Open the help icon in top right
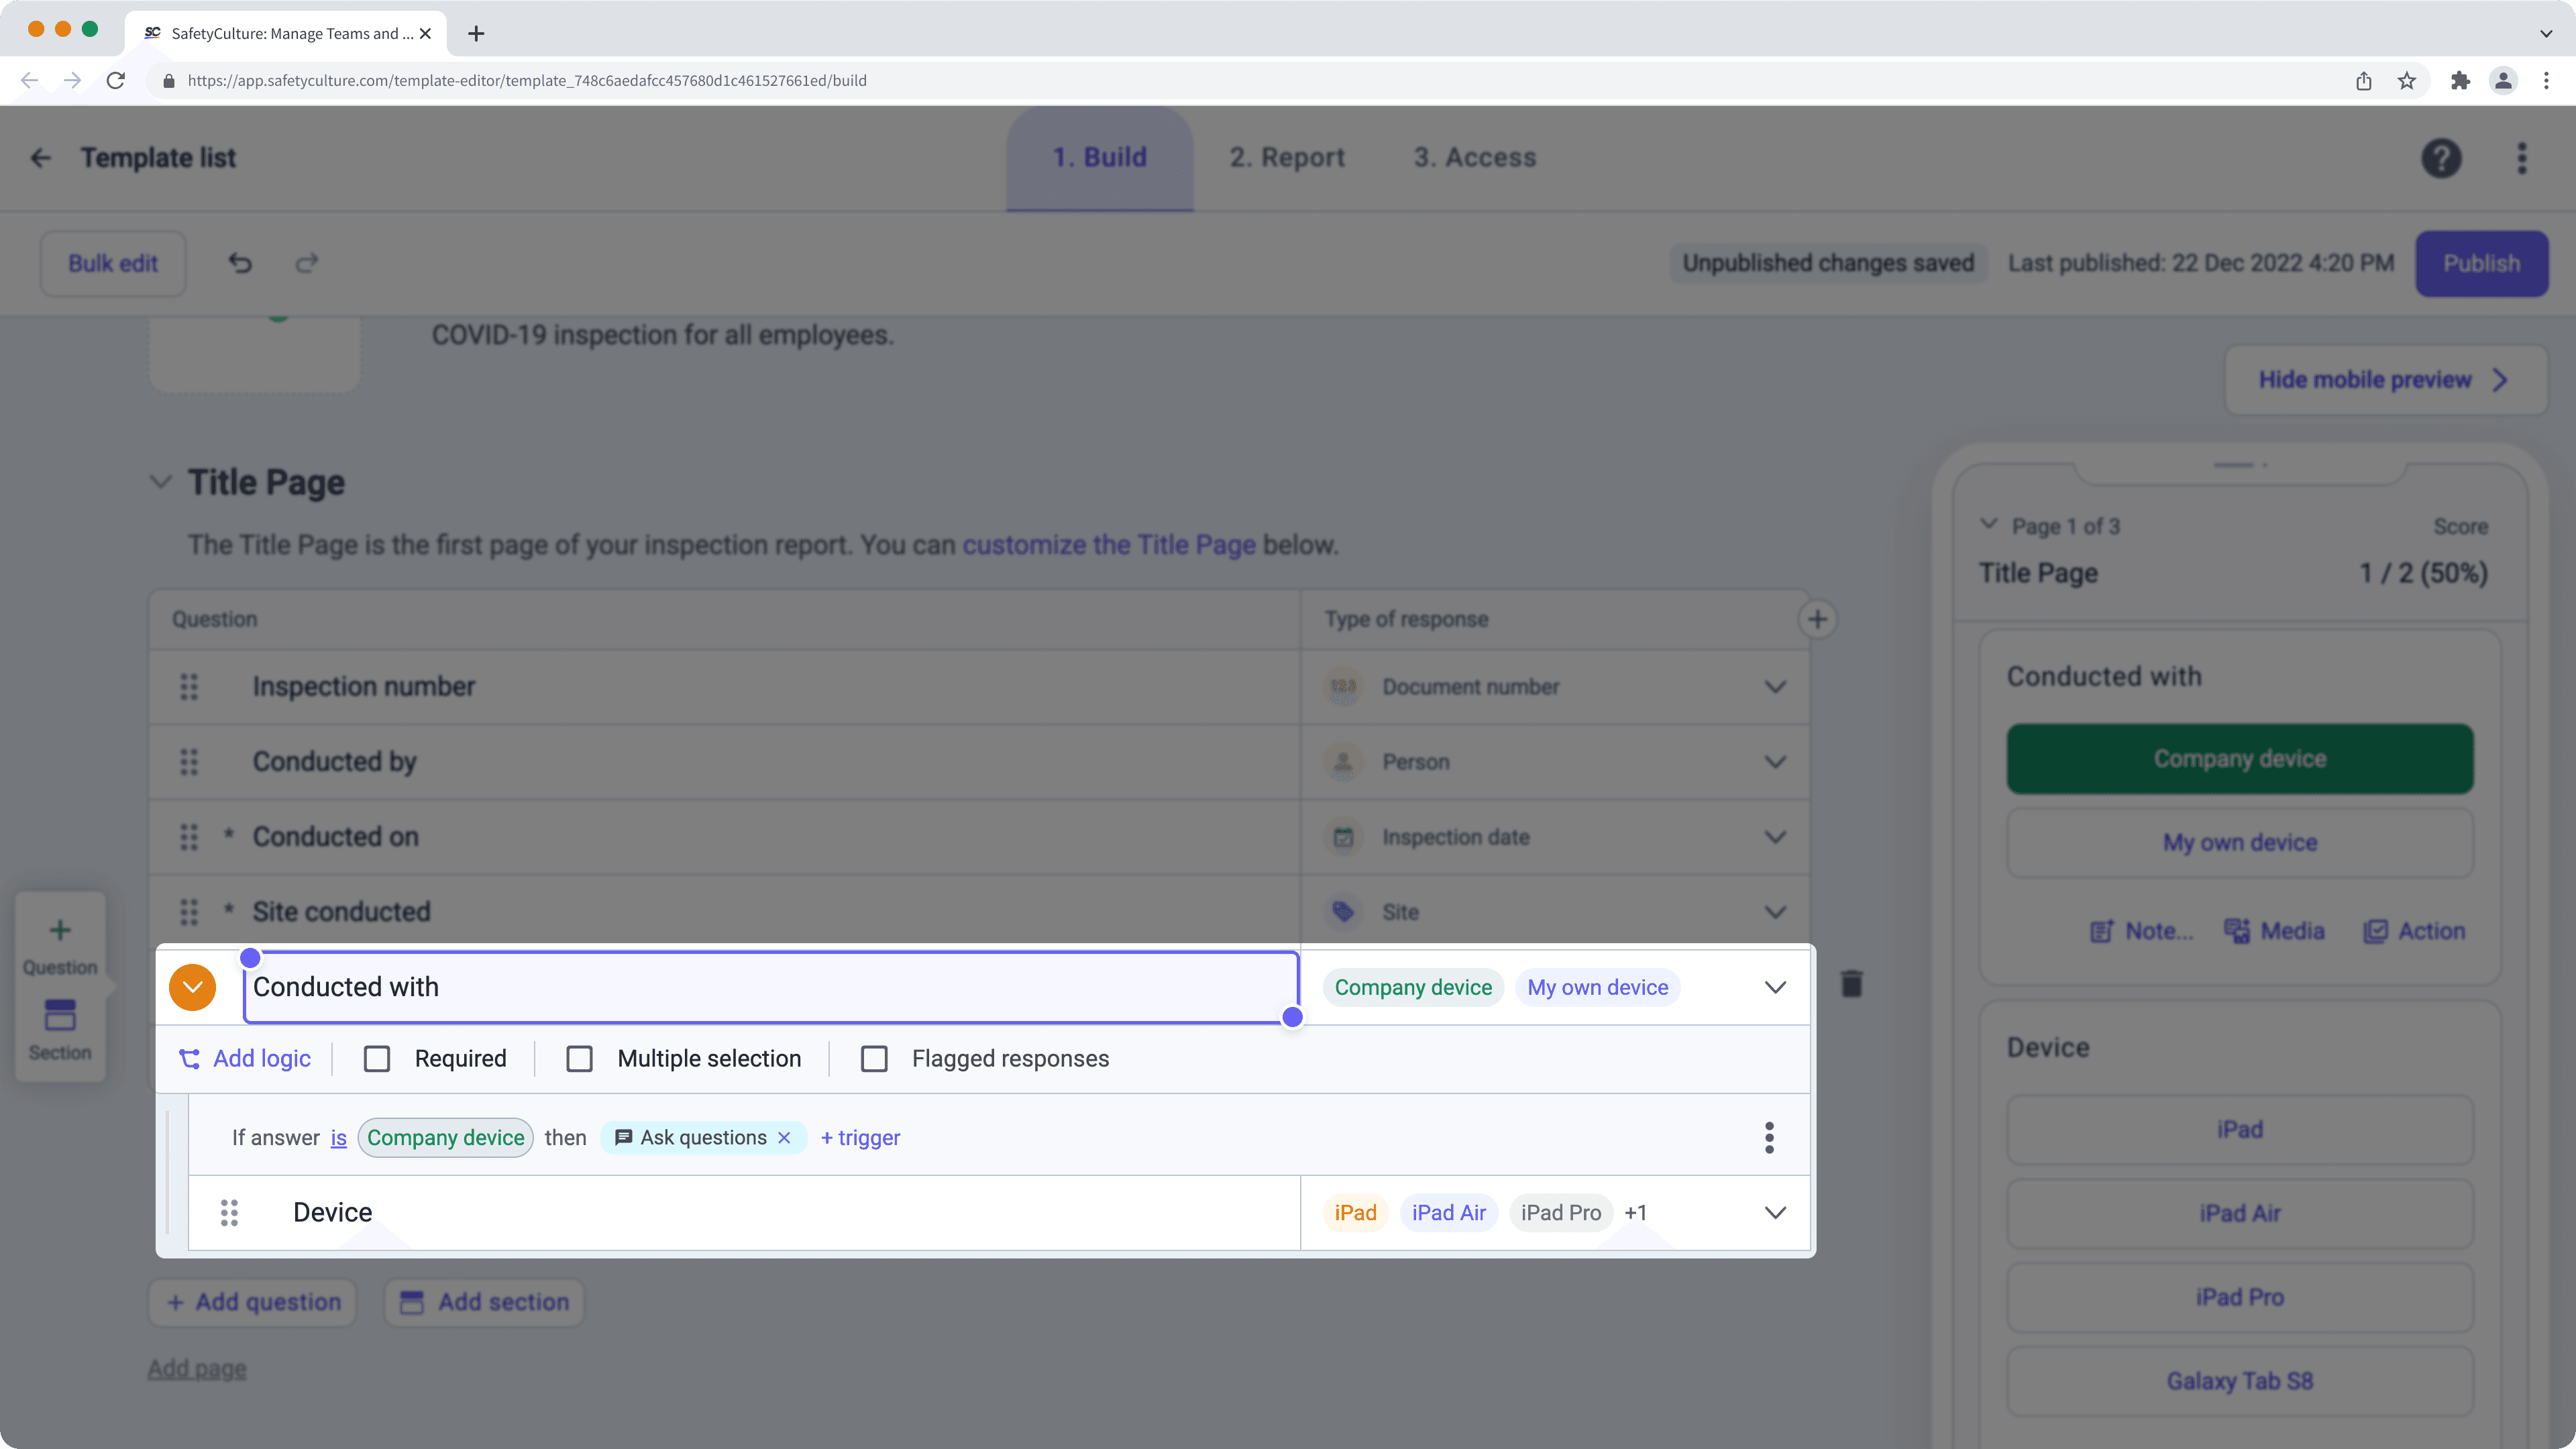Screen dimensions: 2576x1449 2441,158
